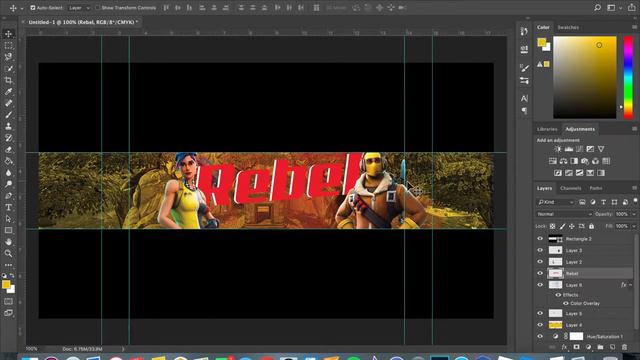Select the Clone Stamp tool
This screenshot has width=640, height=360.
8,126
